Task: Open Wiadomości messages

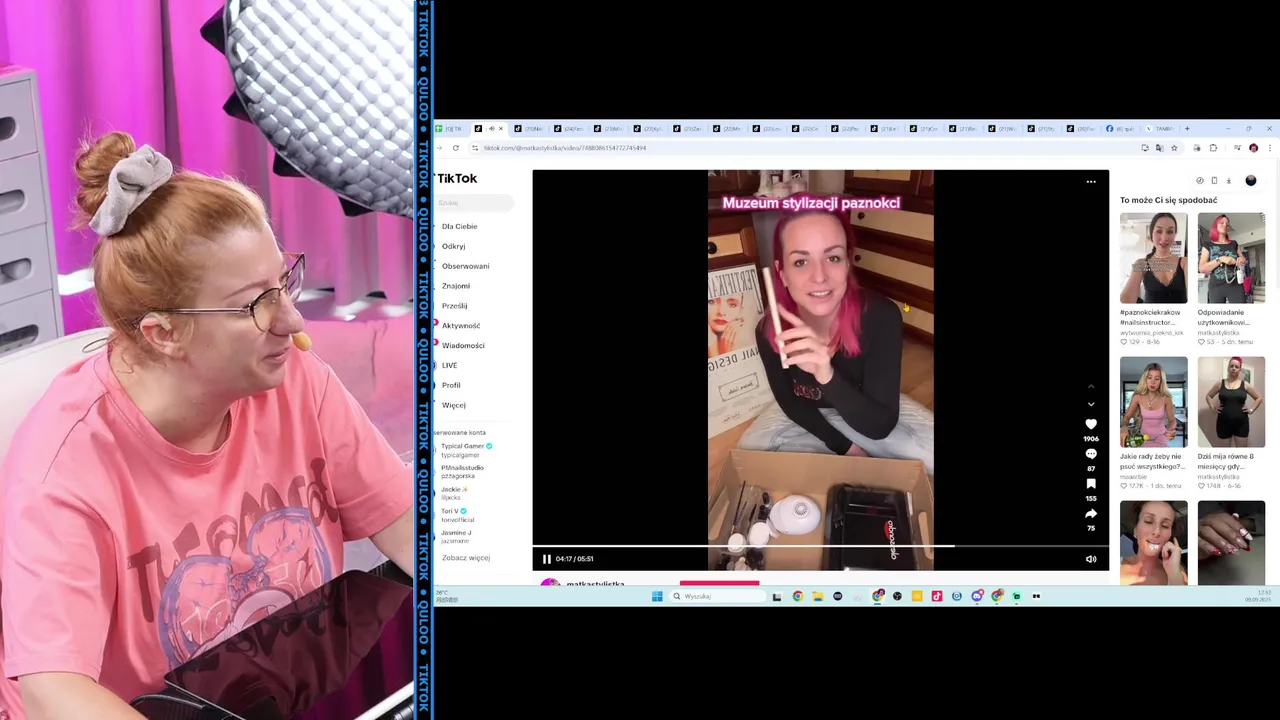Action: tap(462, 346)
